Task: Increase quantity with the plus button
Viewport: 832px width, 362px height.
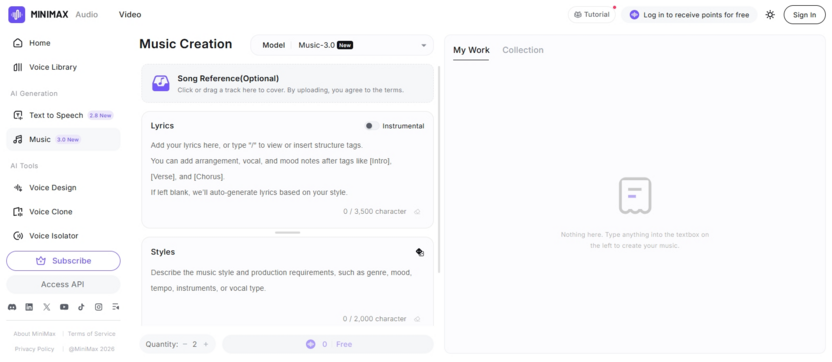Action: point(206,344)
